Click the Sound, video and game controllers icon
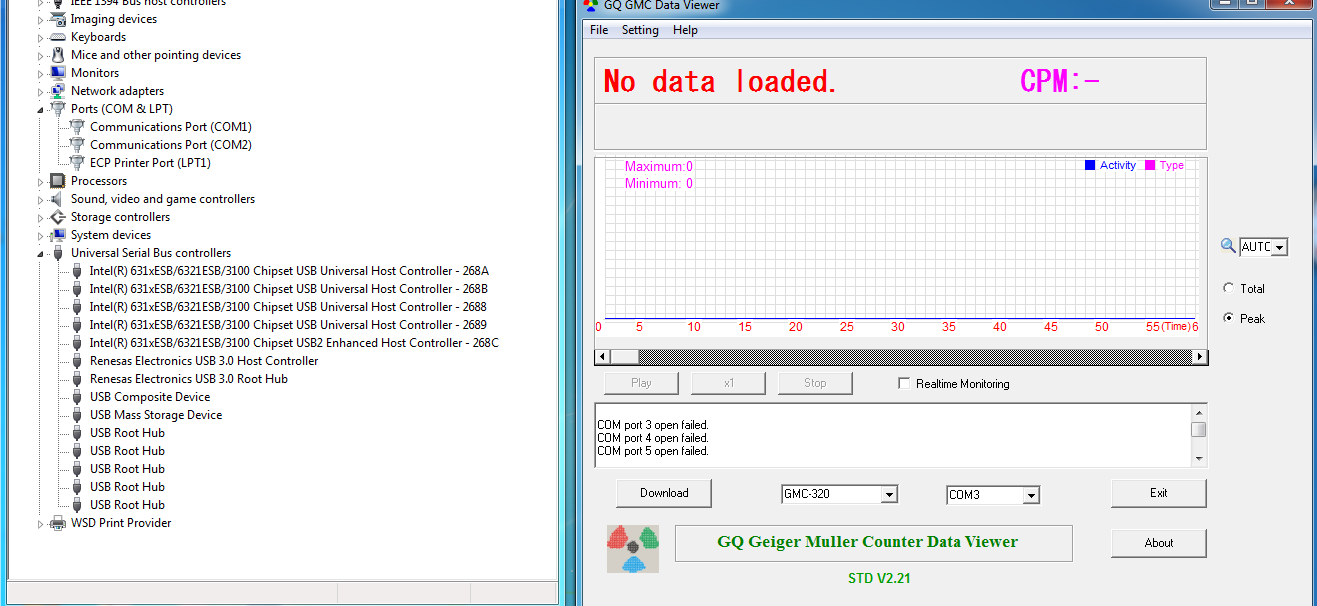This screenshot has height=606, width=1317. click(x=58, y=199)
